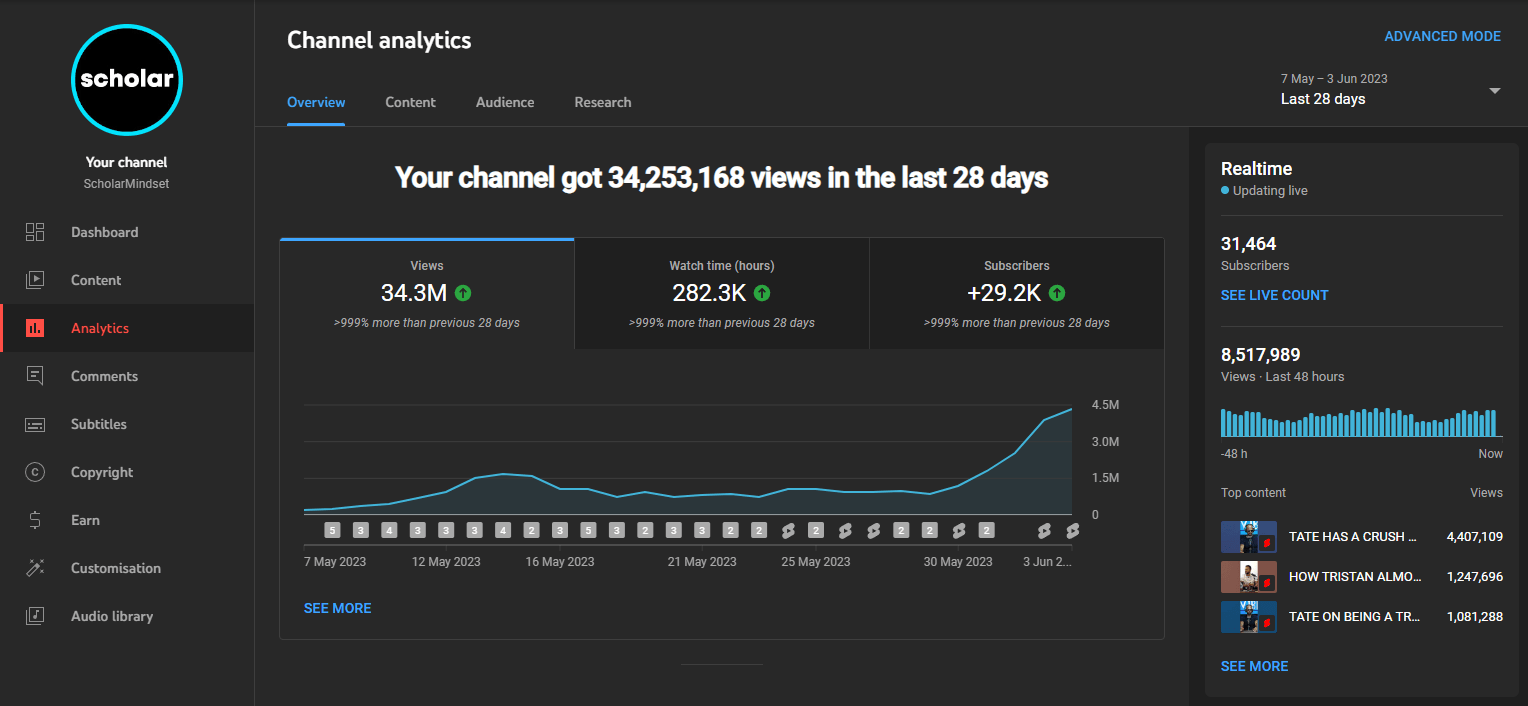Open the Customisation magic wand icon

(35, 568)
